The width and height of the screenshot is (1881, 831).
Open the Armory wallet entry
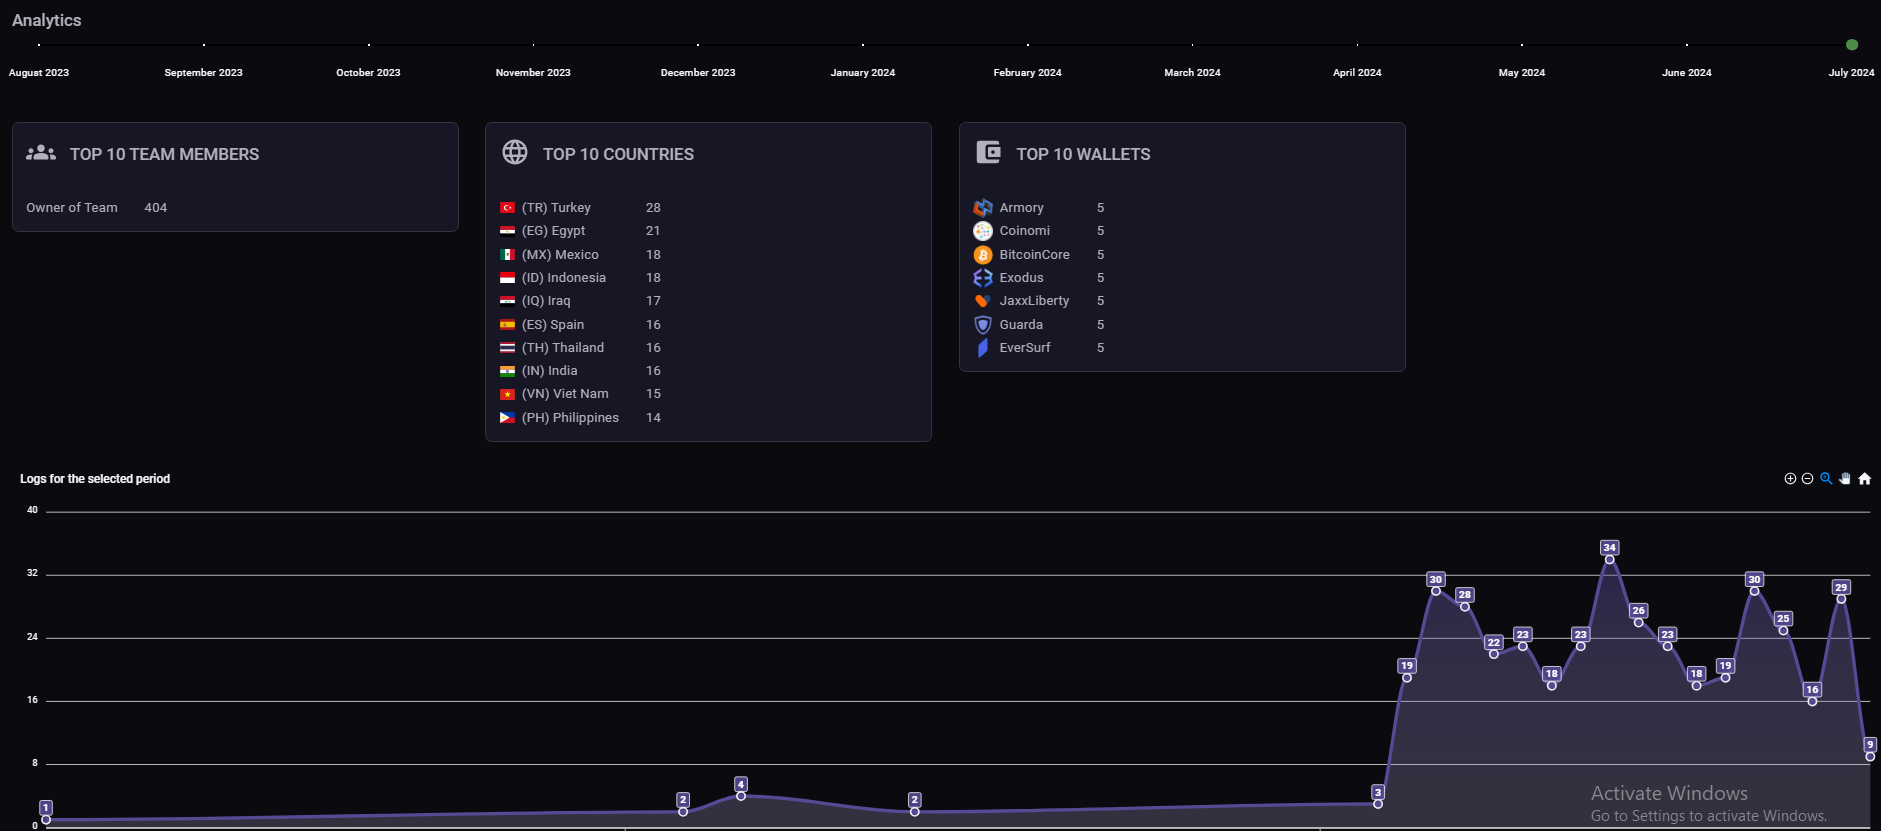coord(1021,208)
